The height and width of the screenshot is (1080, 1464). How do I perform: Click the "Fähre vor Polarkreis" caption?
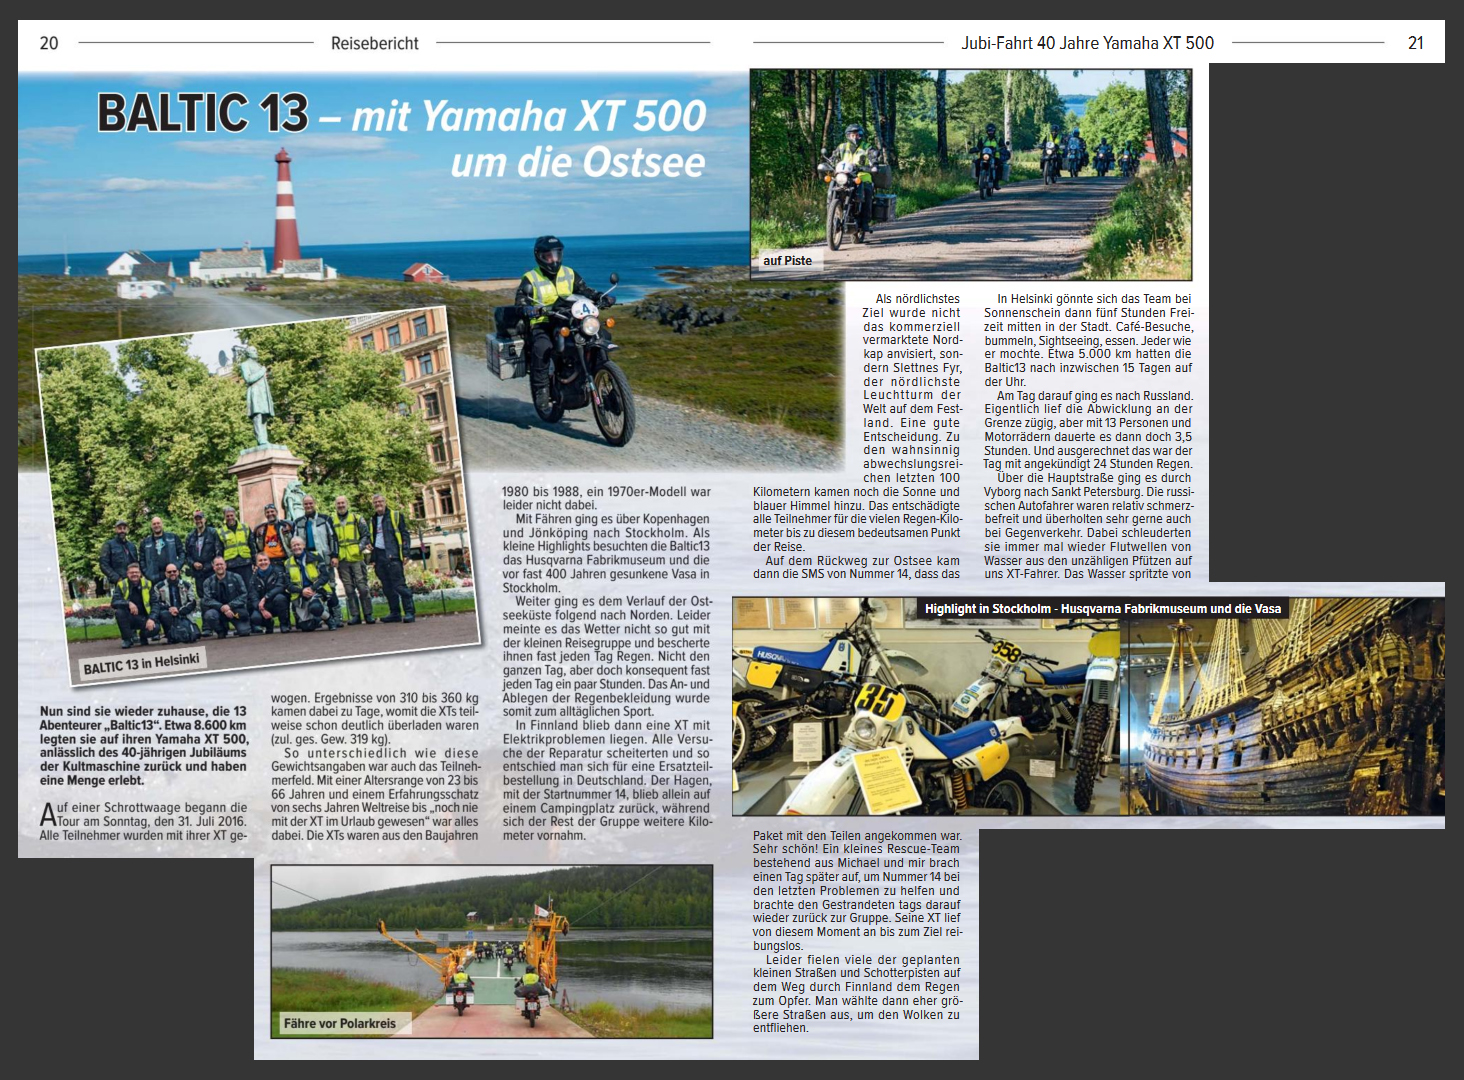coord(339,1023)
